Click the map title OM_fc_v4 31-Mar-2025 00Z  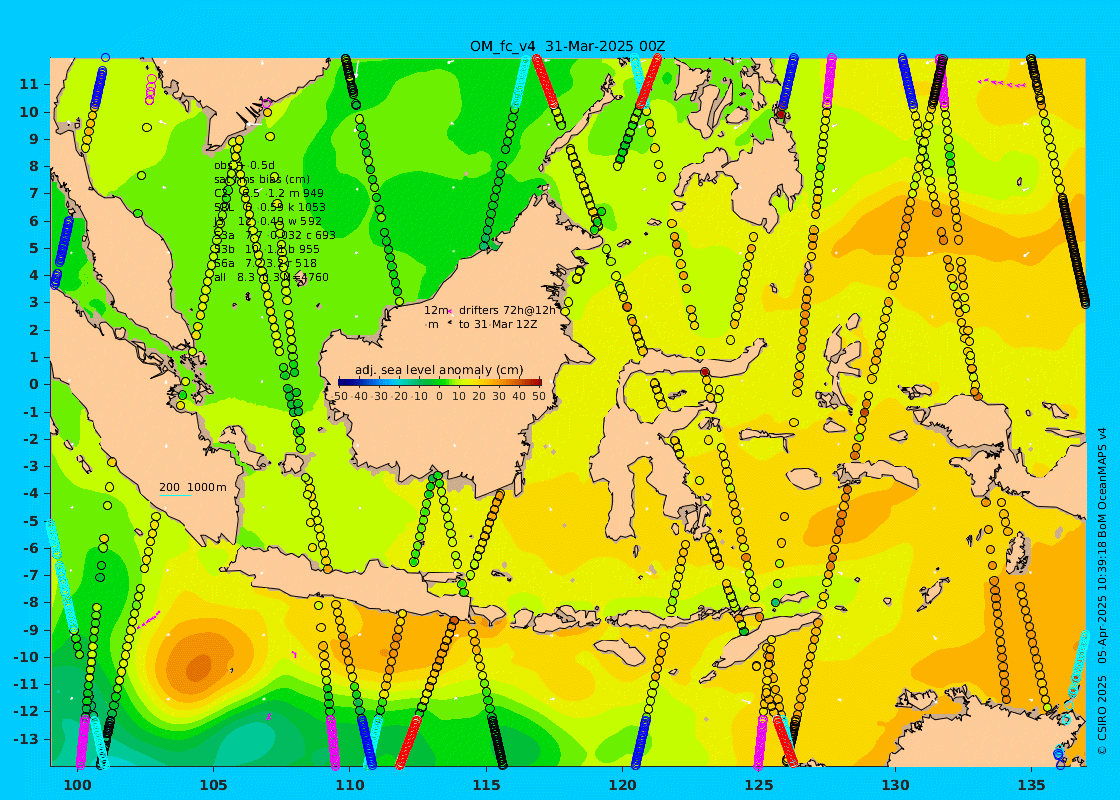(567, 46)
